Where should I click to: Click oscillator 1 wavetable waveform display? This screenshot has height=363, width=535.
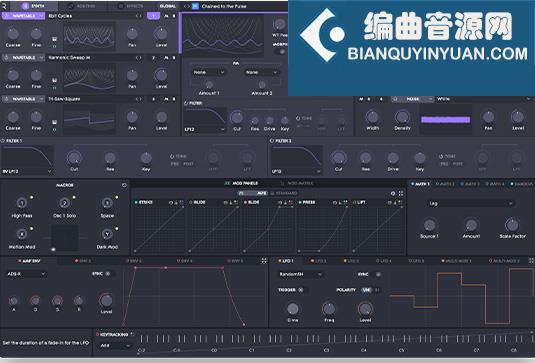89,36
